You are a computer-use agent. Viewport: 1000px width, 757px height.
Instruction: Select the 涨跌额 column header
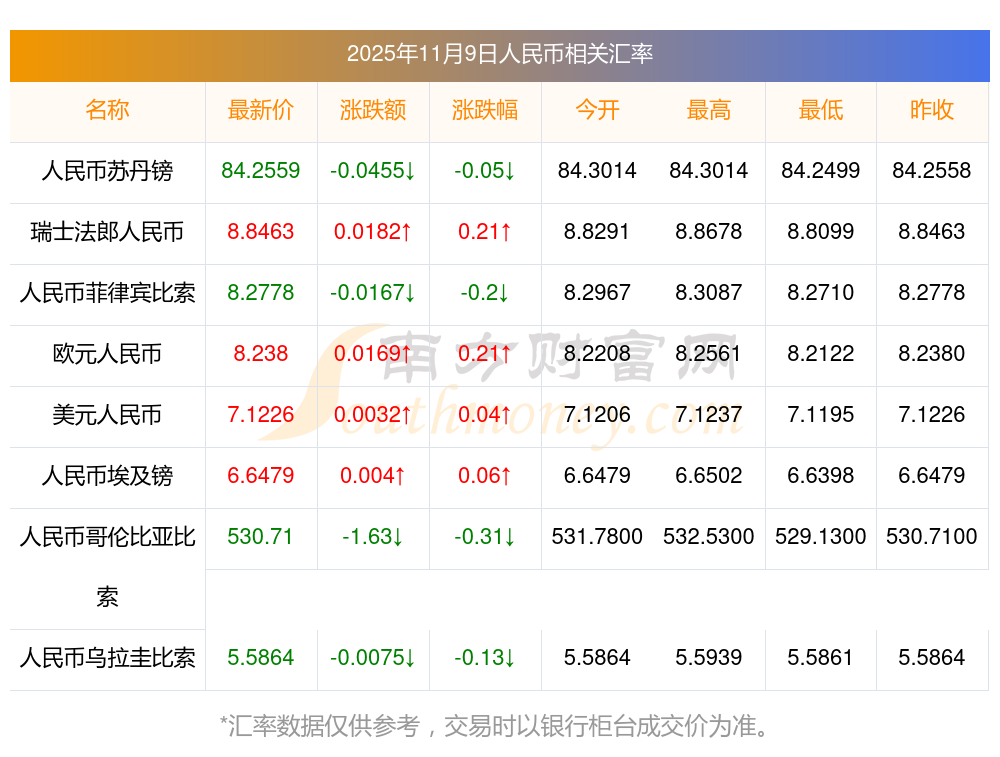(373, 110)
